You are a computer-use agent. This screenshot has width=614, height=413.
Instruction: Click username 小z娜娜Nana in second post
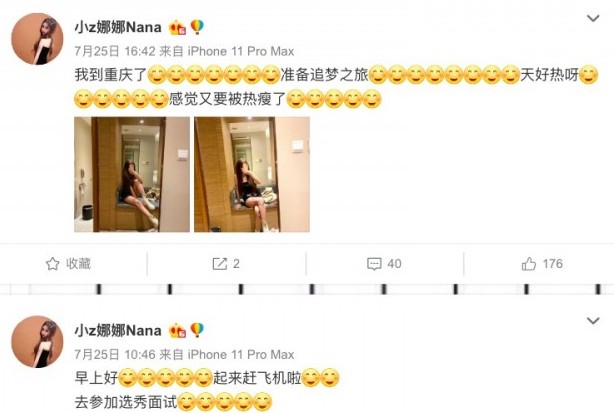click(x=118, y=330)
